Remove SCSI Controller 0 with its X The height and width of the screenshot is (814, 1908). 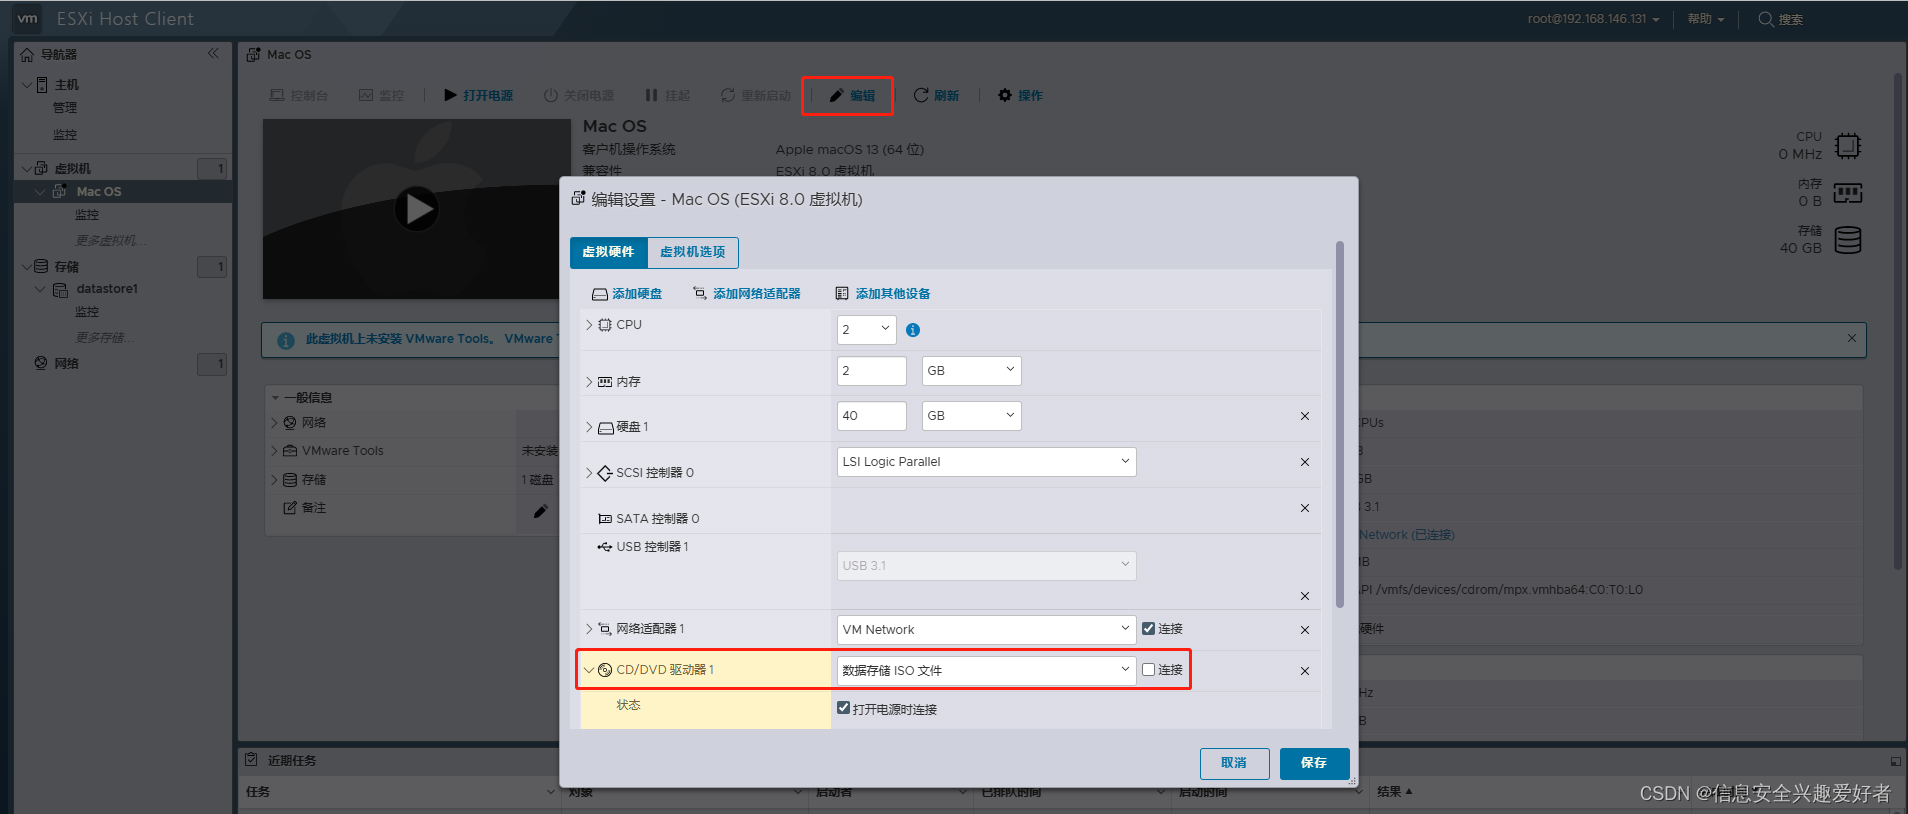tap(1304, 462)
